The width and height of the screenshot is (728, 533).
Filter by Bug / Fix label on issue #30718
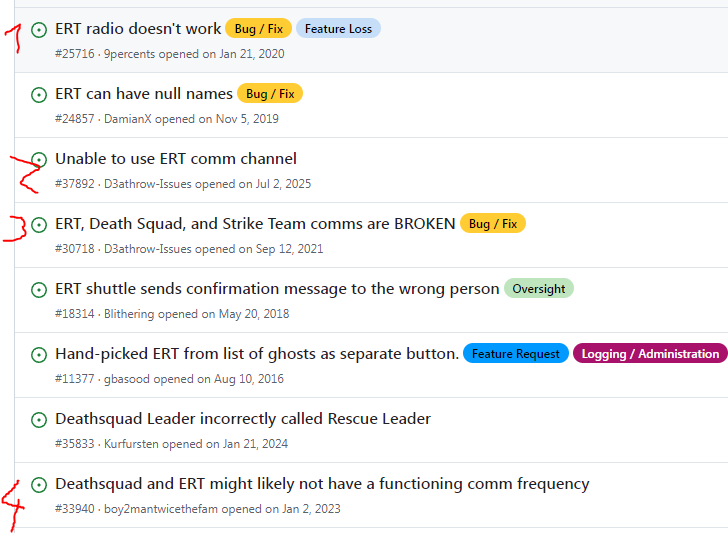[x=493, y=224]
